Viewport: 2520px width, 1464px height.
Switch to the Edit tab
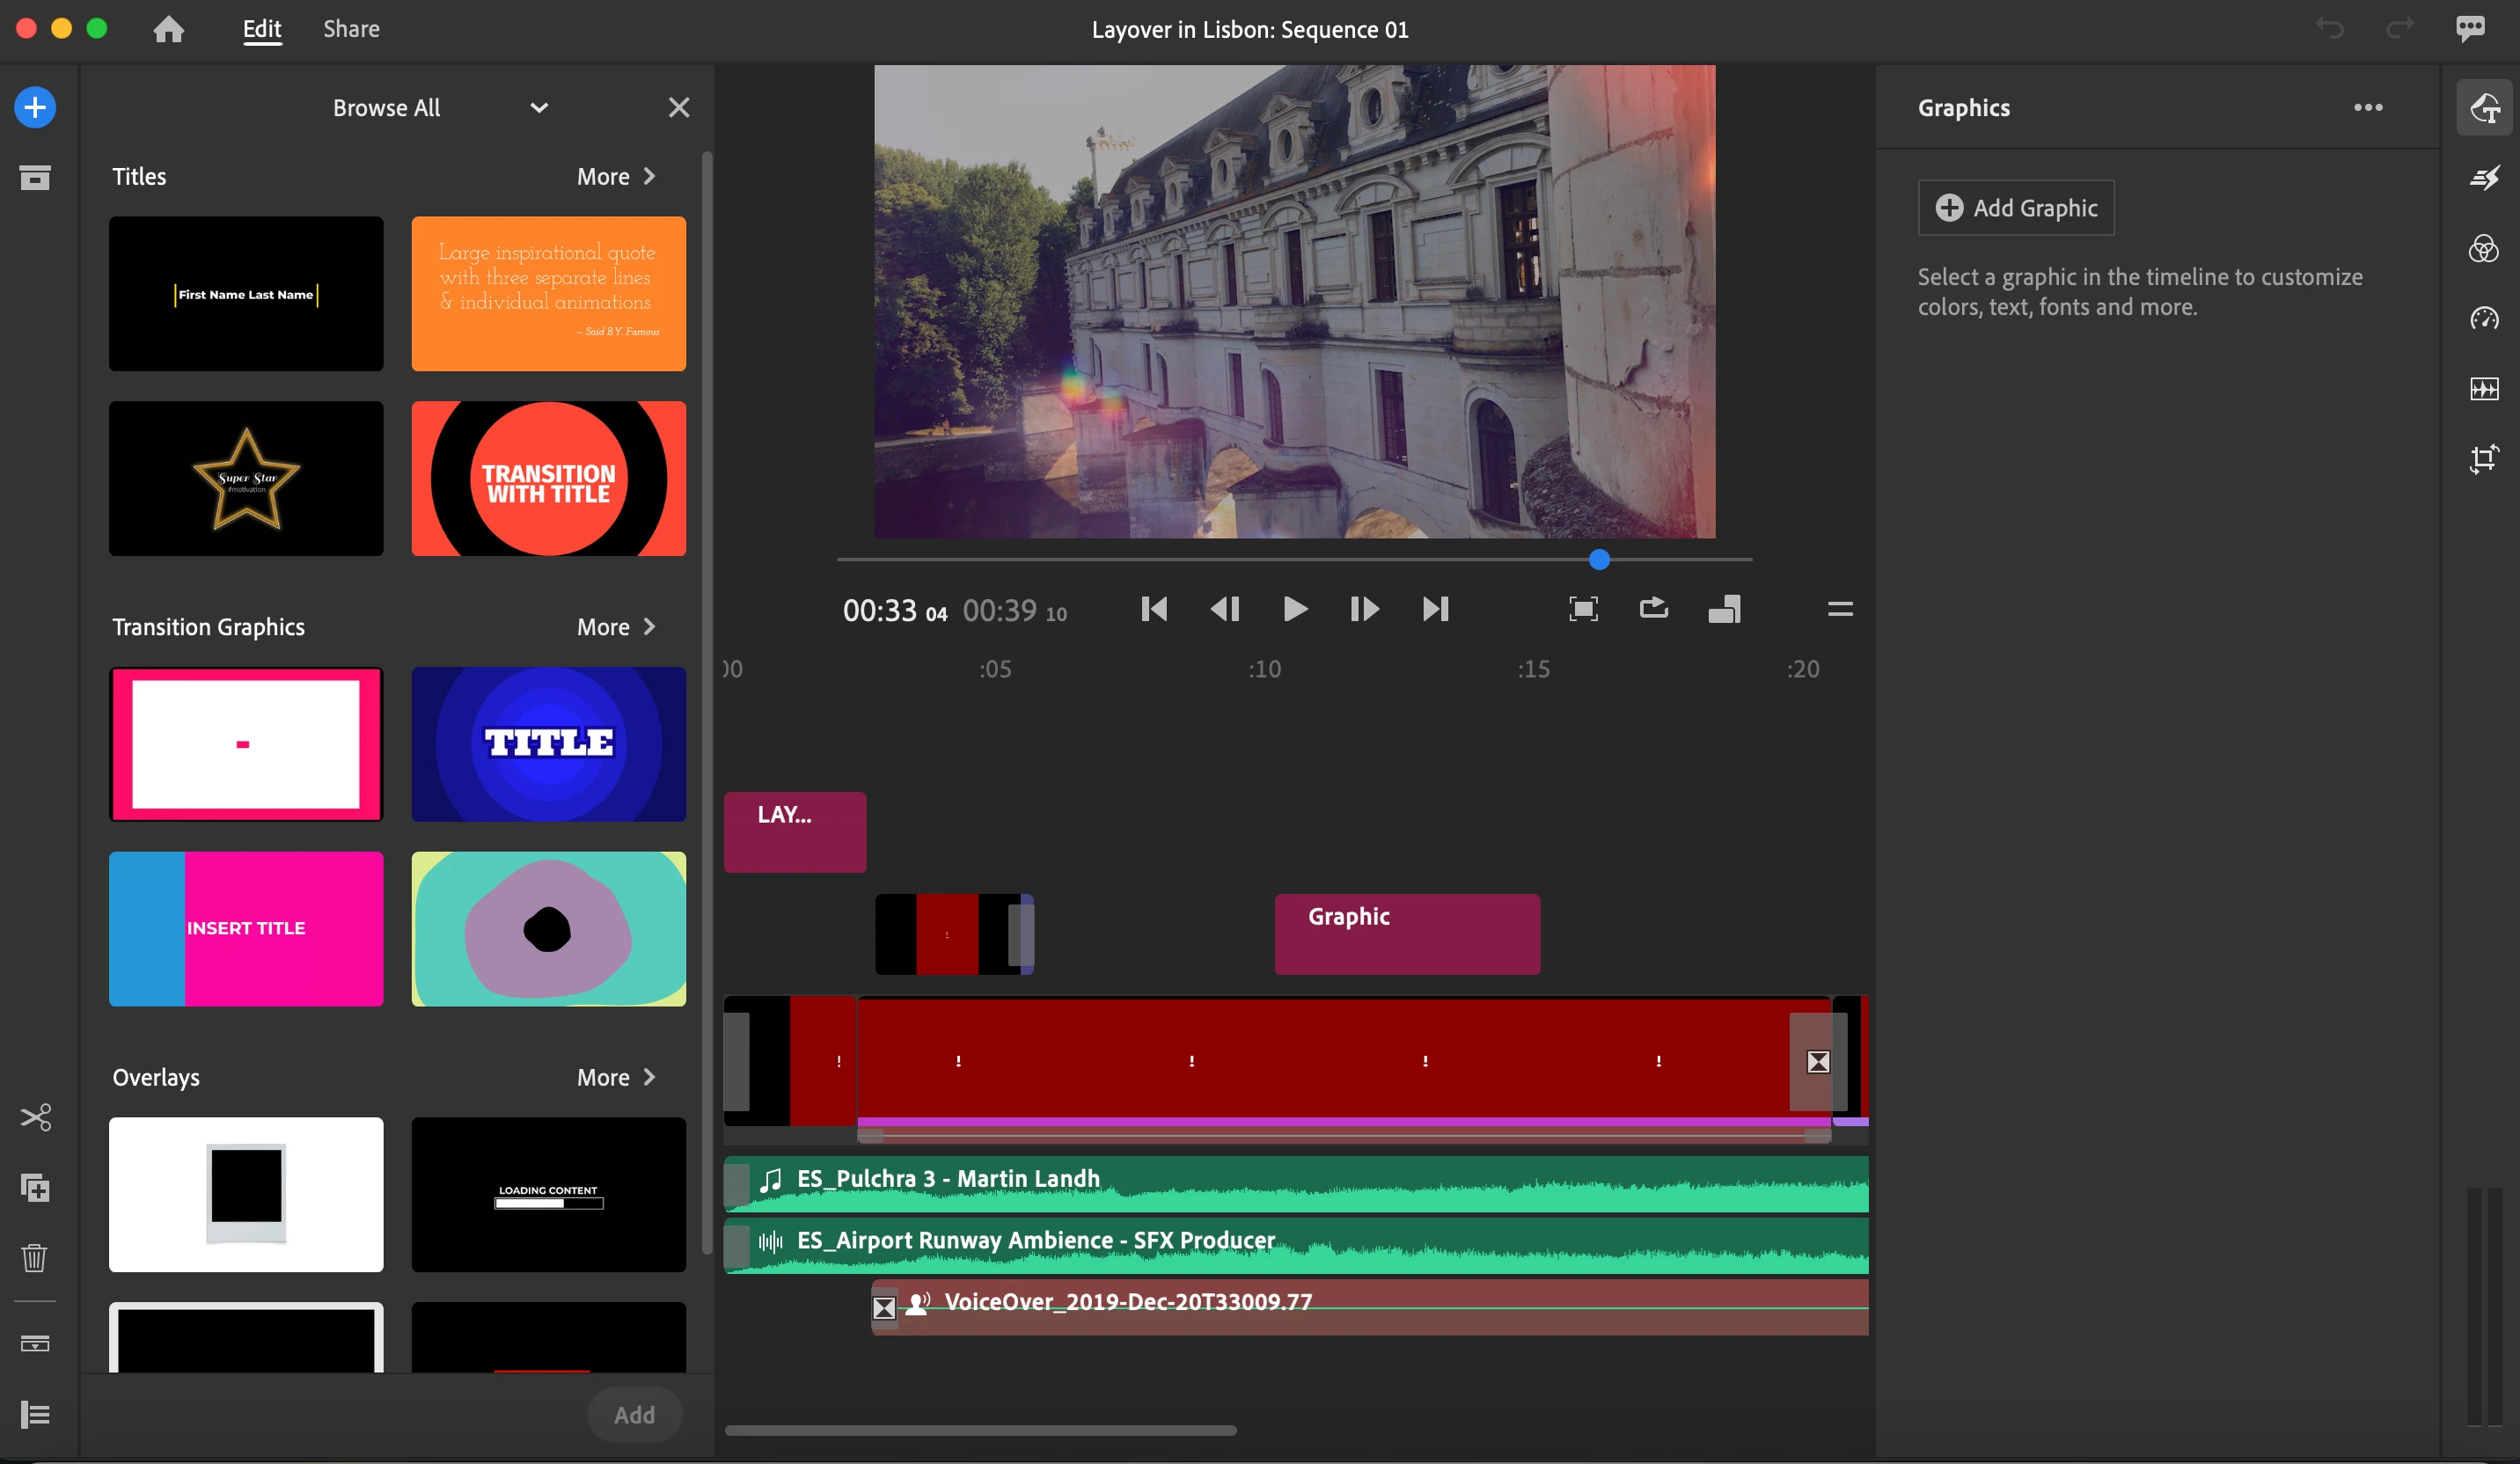tap(262, 29)
